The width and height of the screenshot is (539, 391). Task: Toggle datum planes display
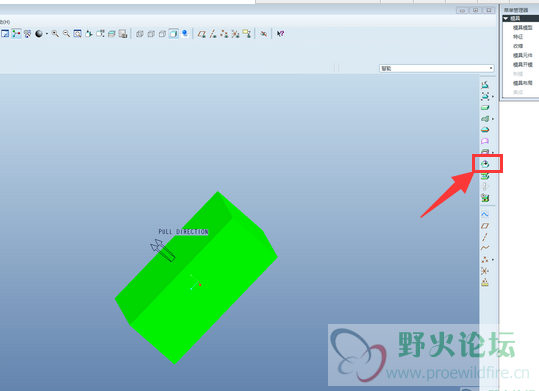tap(202, 33)
